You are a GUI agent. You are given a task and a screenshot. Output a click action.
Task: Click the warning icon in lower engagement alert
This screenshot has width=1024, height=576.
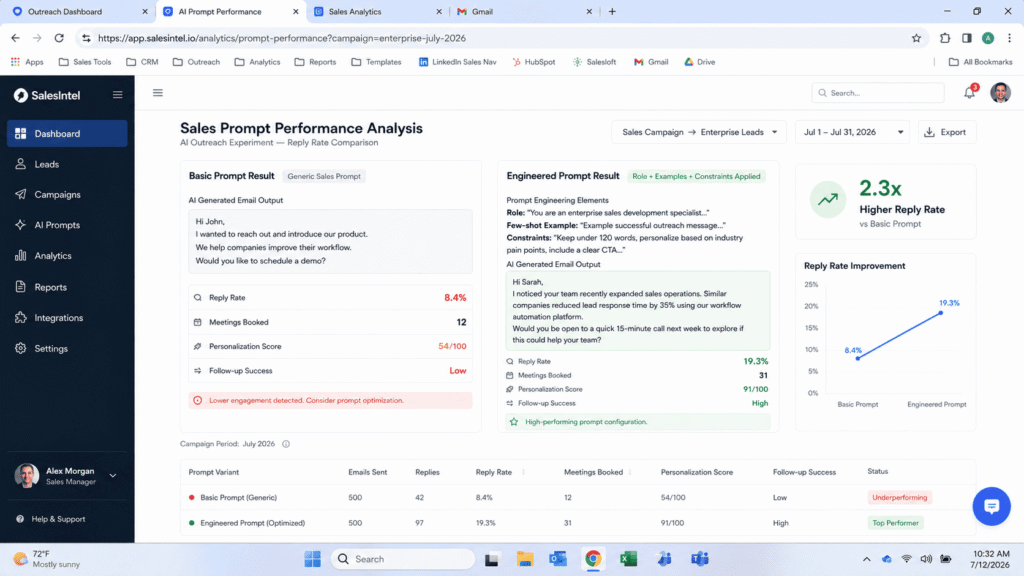point(198,400)
